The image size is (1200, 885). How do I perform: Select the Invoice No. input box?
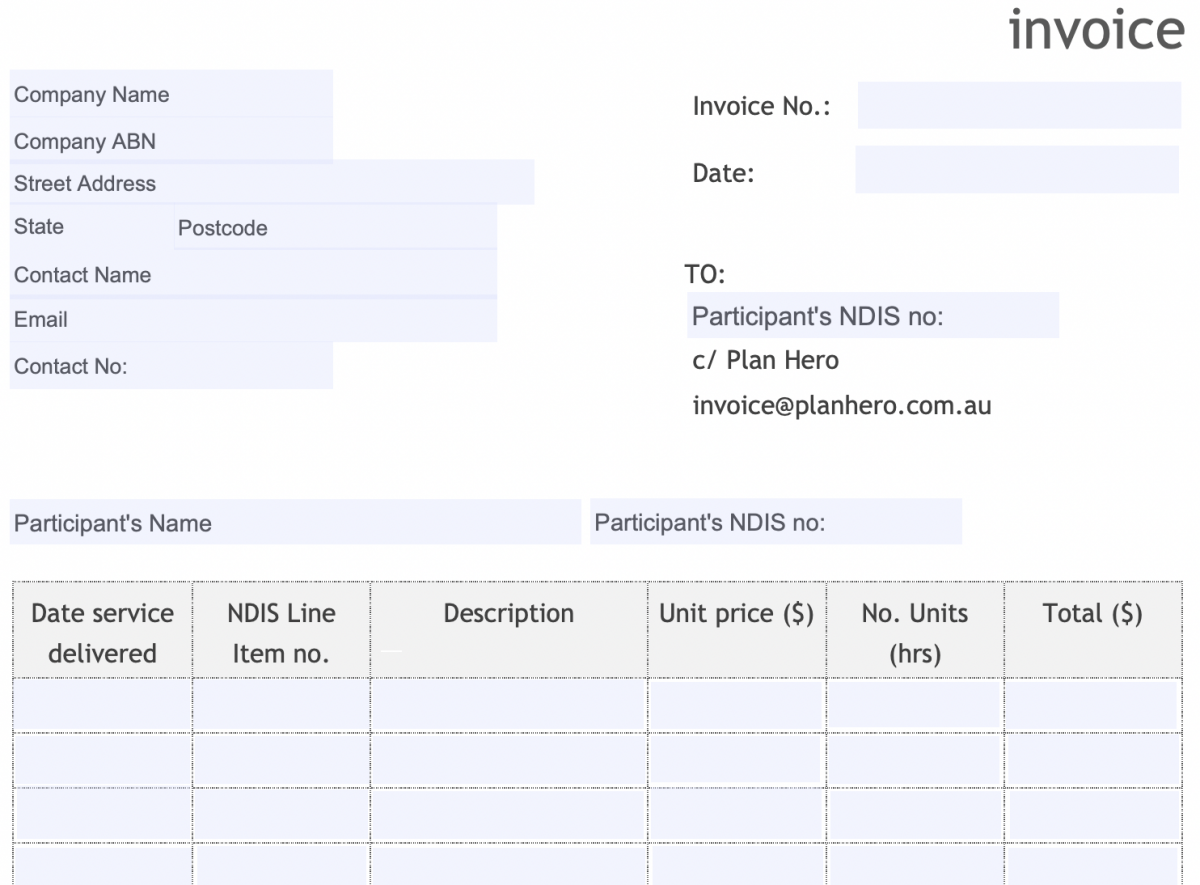click(x=1018, y=106)
